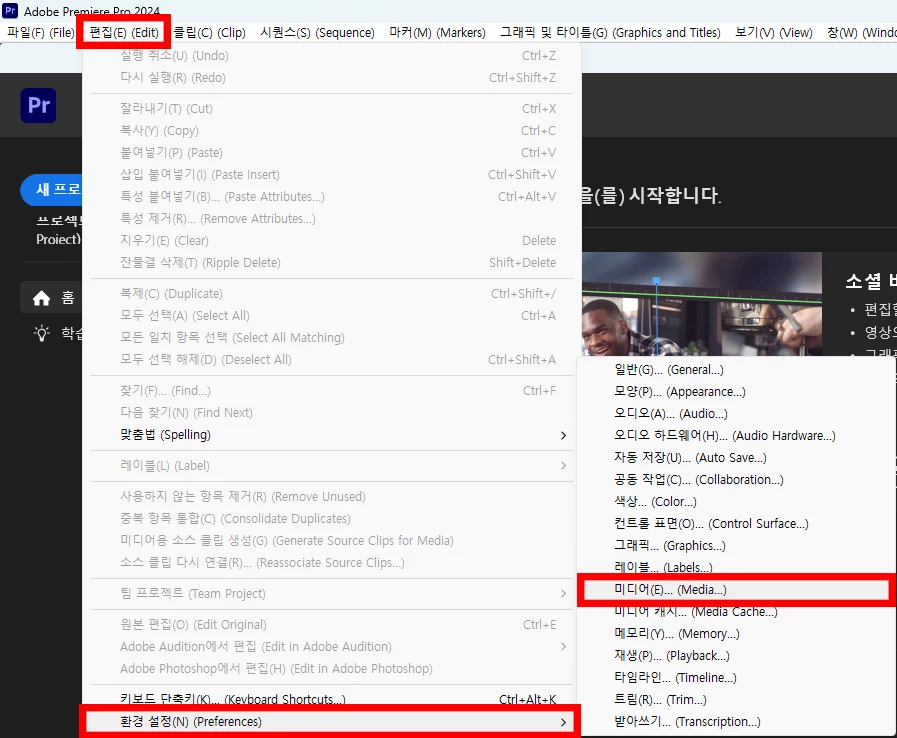Click the home icon in the sidebar
This screenshot has height=738, width=897.
pyautogui.click(x=41, y=298)
